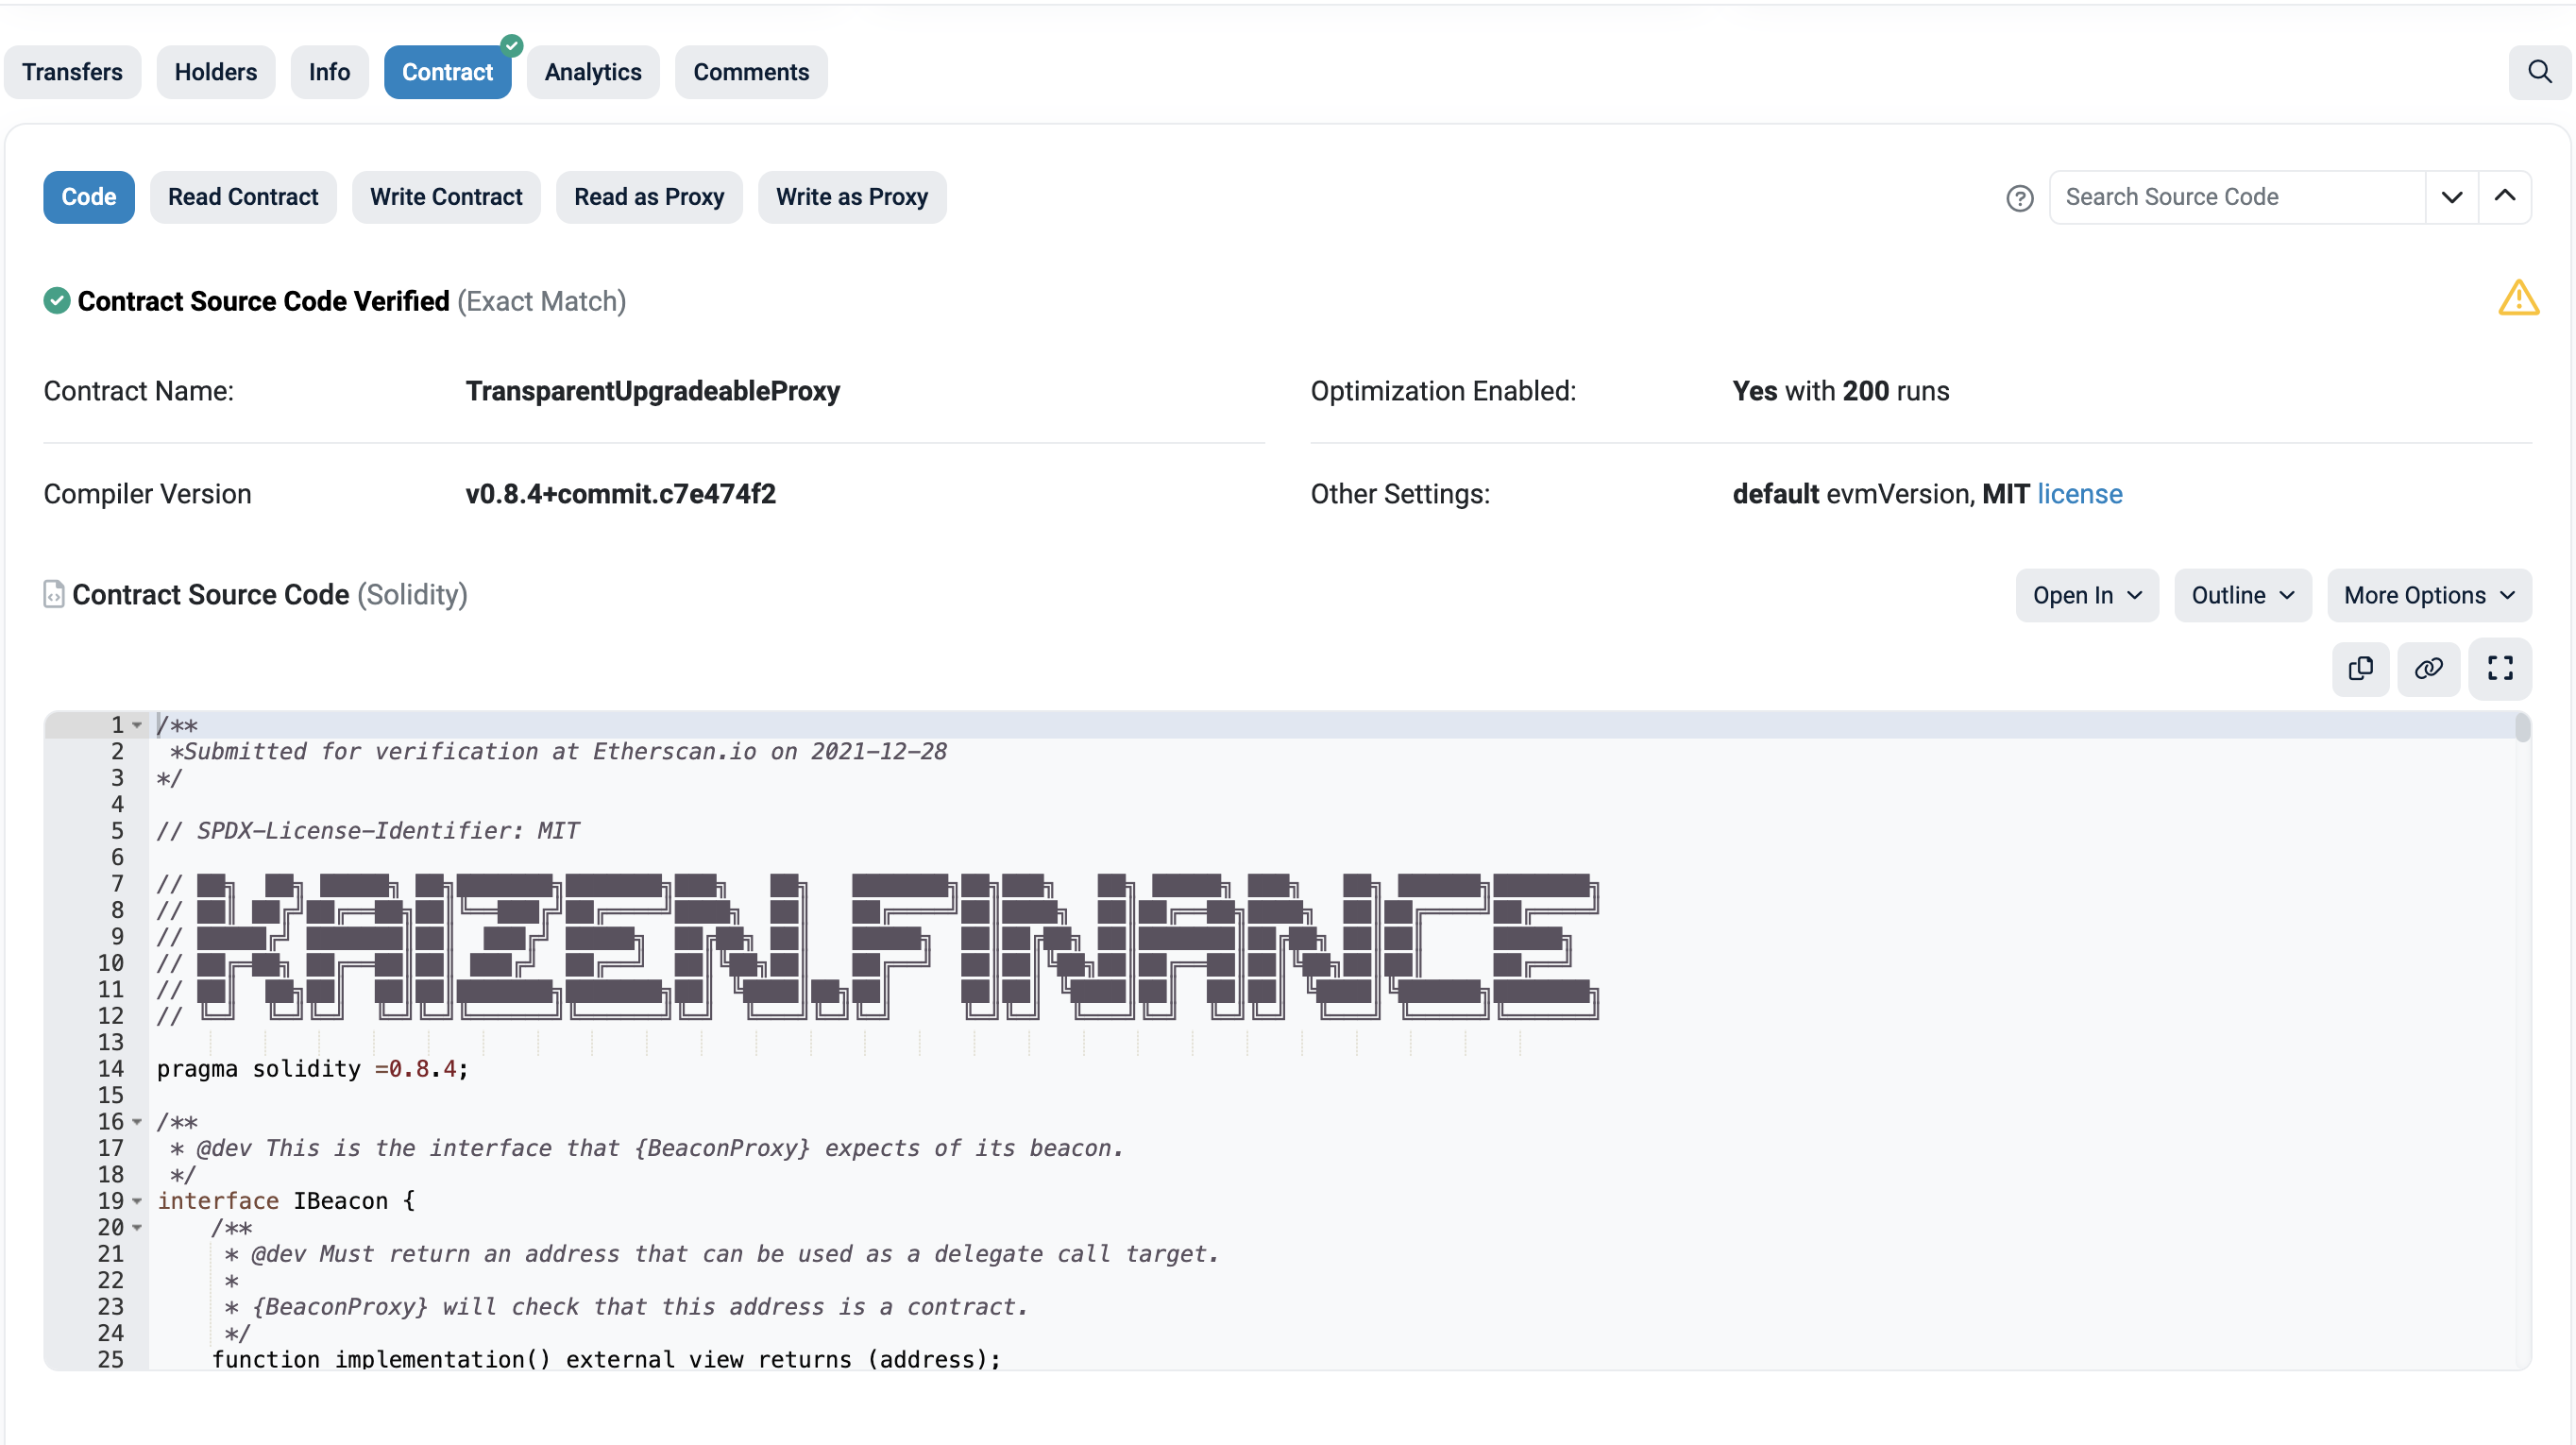
Task: Click the permalink chain icon
Action: (2428, 668)
